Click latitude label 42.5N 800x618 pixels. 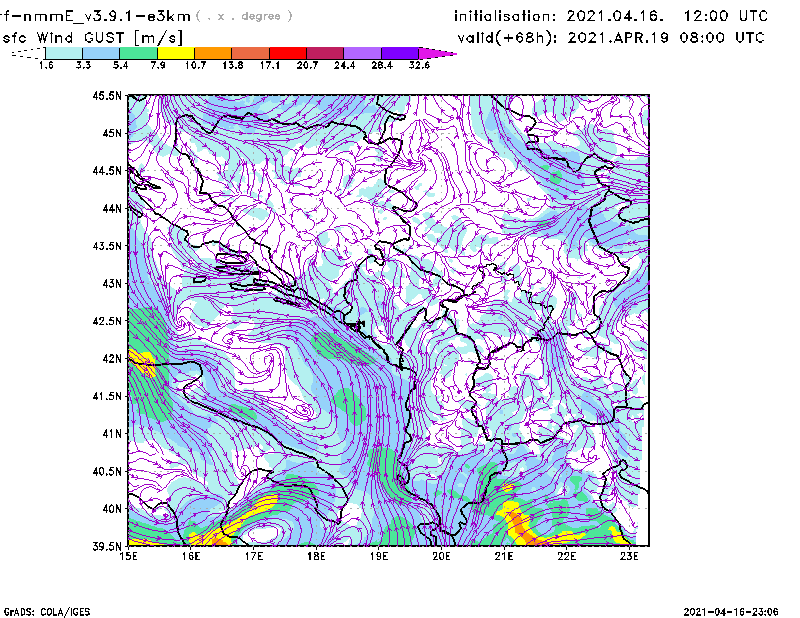107,321
